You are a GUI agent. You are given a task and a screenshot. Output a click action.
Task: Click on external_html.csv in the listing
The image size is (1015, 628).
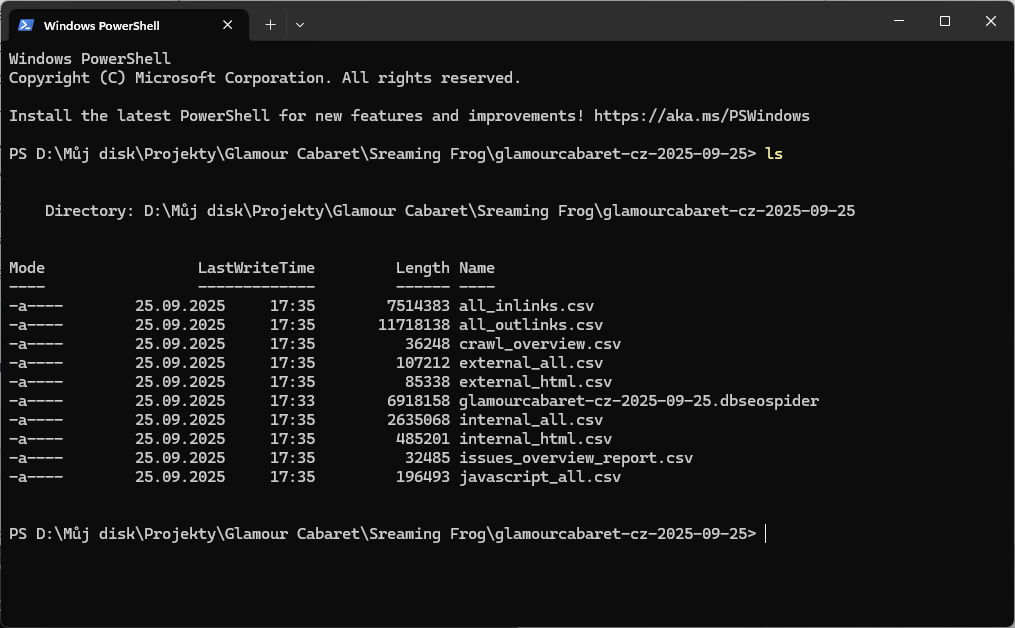pyautogui.click(x=535, y=382)
